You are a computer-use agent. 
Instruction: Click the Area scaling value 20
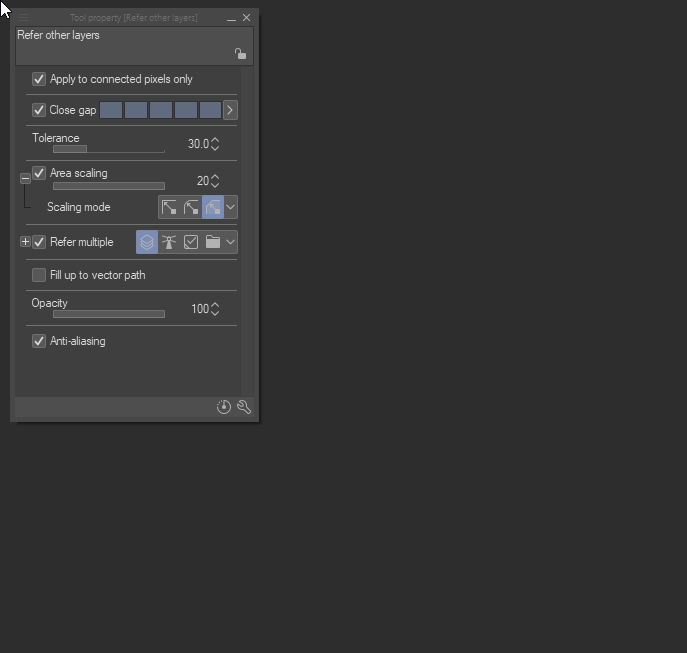click(x=203, y=181)
